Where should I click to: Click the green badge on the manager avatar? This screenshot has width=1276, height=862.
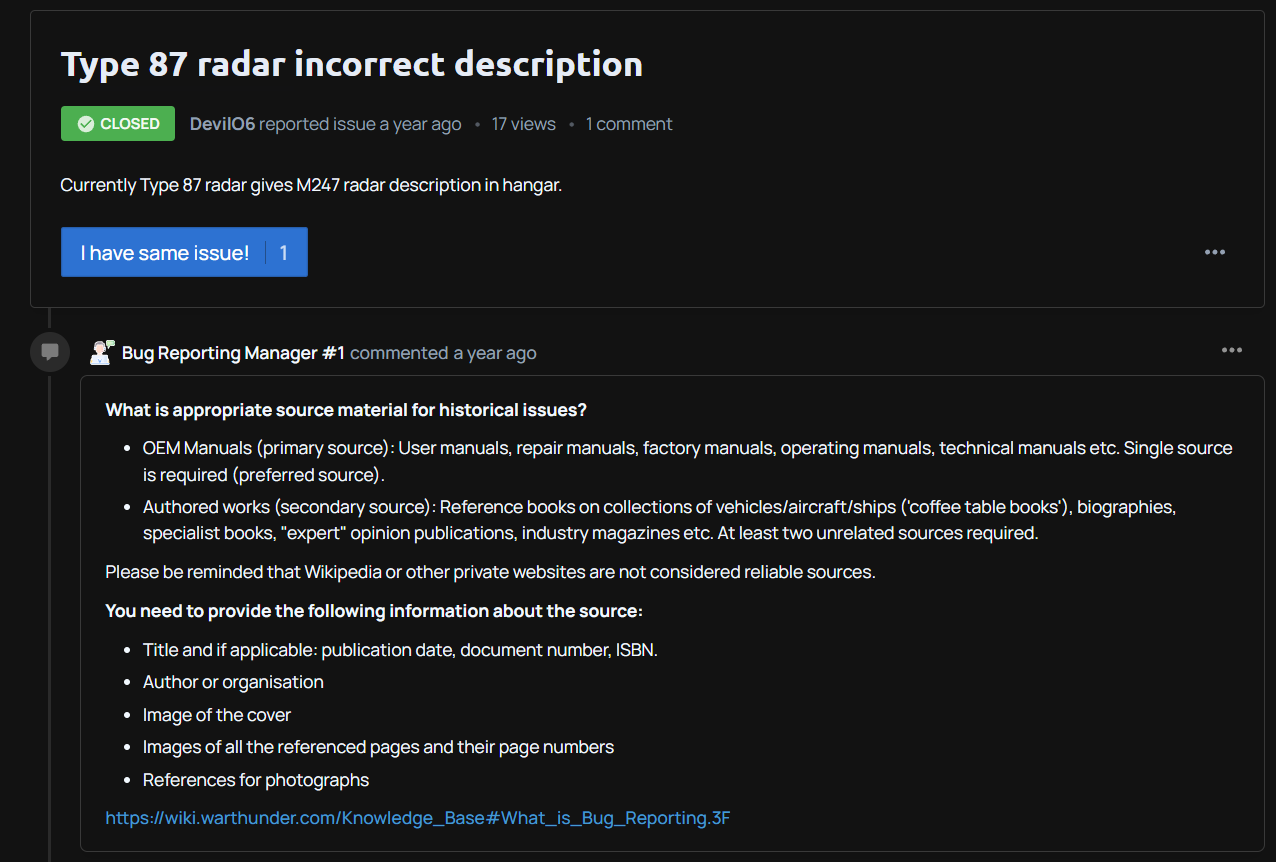pyautogui.click(x=110, y=343)
